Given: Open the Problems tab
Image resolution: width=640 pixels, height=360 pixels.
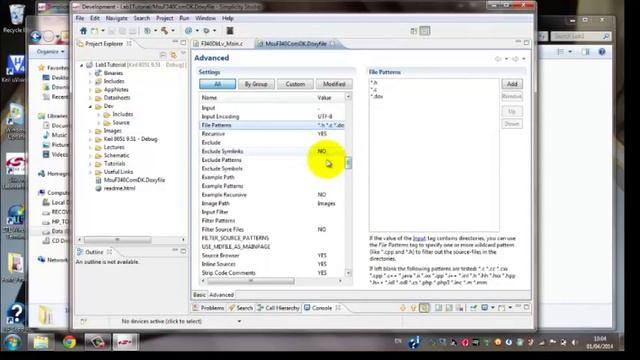Looking at the screenshot, I should tap(208, 308).
